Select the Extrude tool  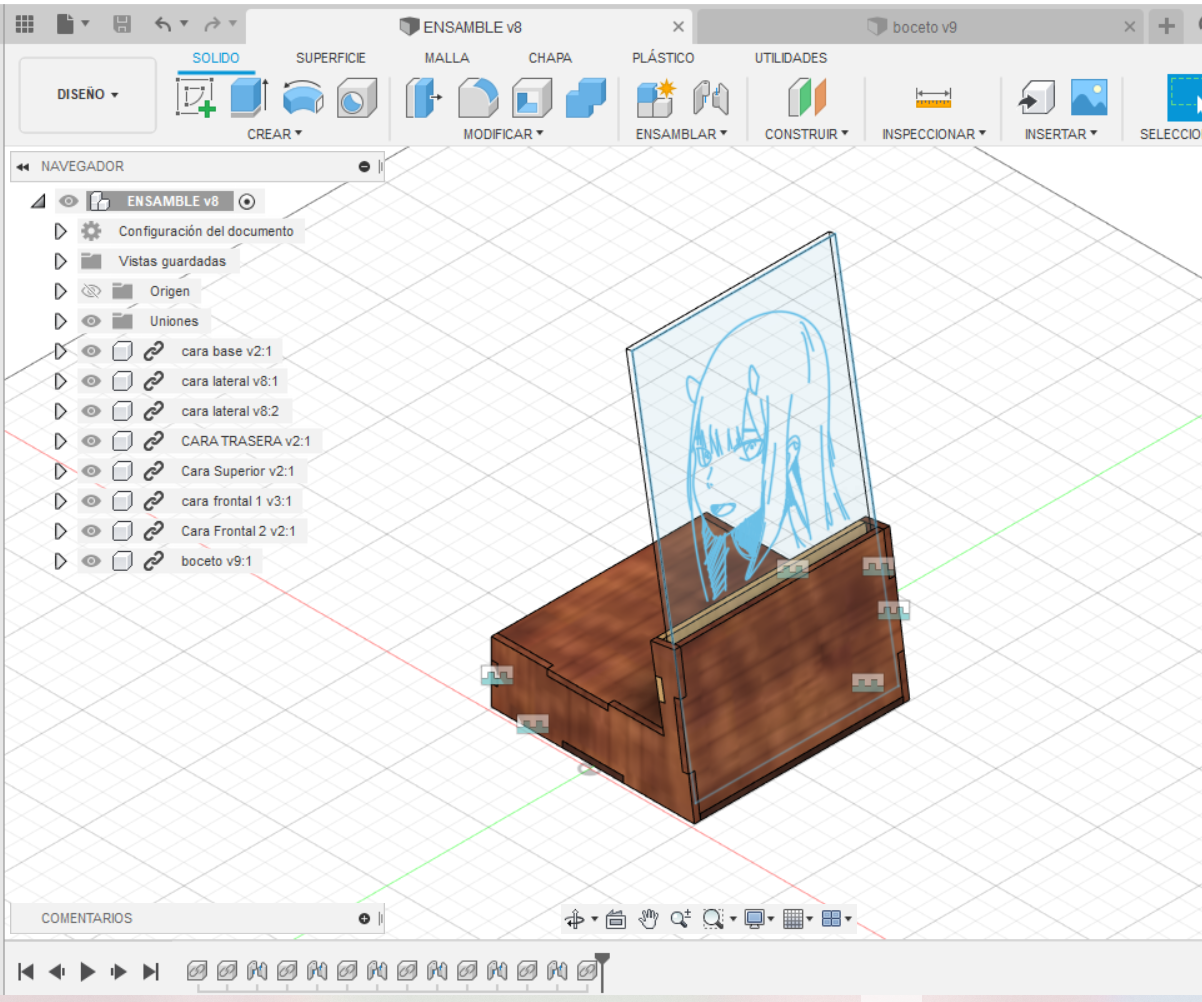coord(249,98)
